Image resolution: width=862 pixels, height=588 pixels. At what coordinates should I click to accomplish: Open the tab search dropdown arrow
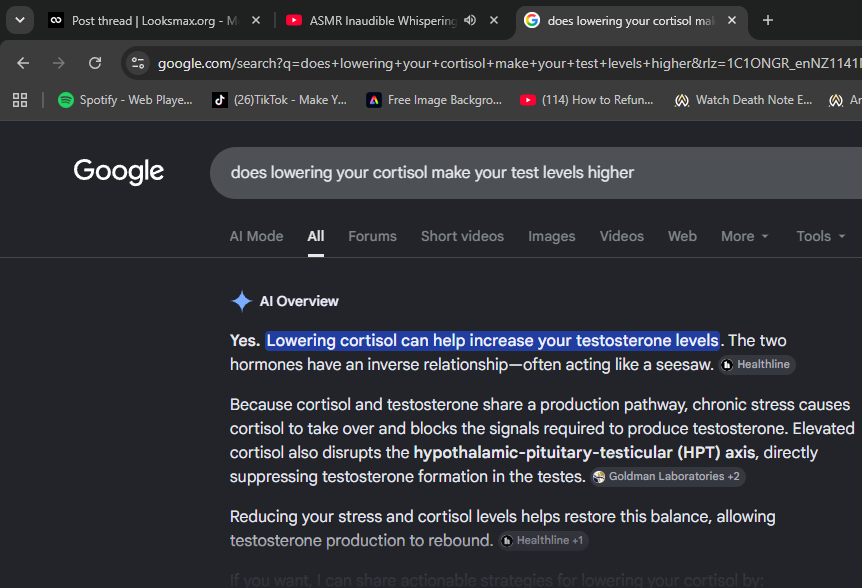20,21
